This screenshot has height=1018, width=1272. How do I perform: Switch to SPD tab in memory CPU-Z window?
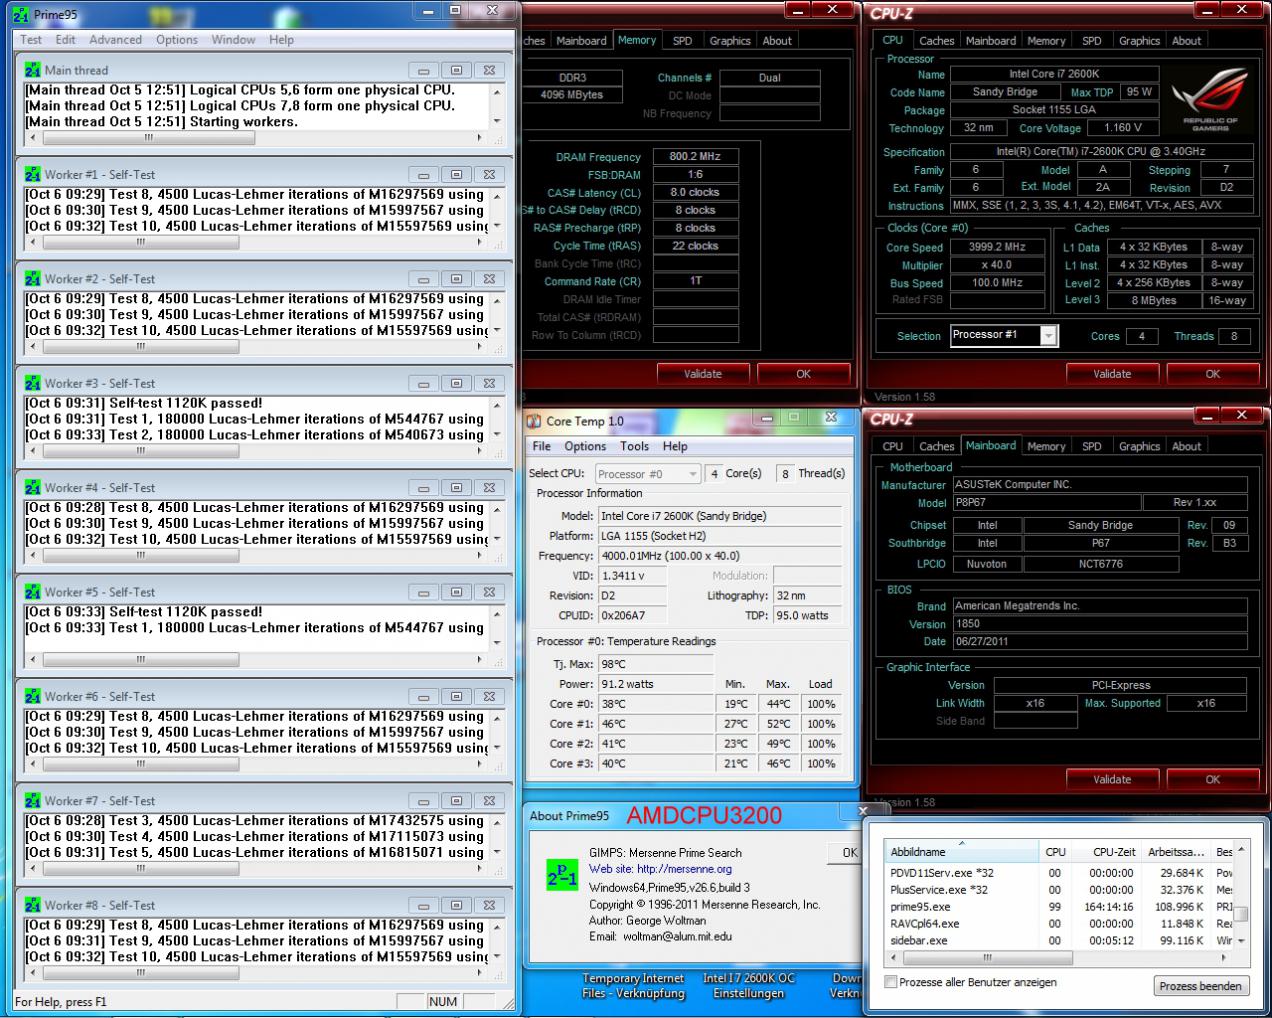[682, 41]
